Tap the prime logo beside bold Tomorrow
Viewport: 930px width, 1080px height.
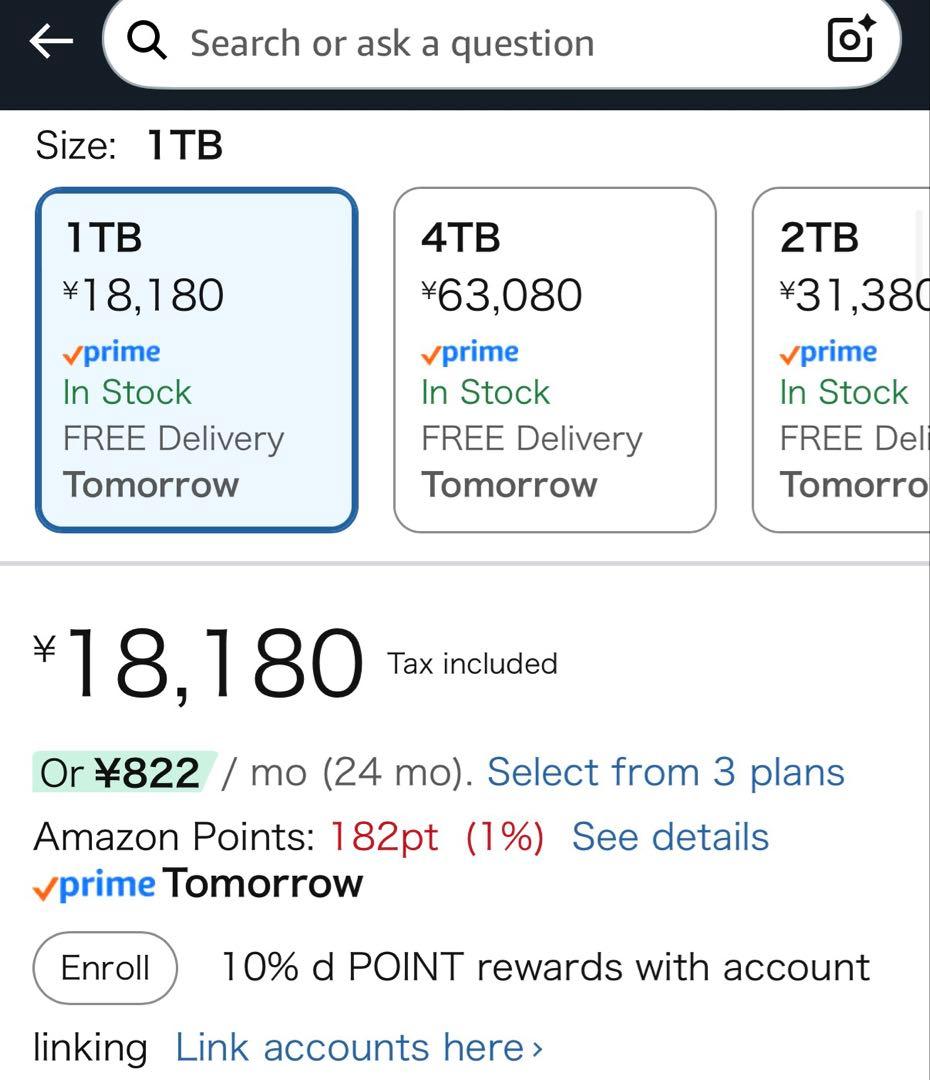94,886
